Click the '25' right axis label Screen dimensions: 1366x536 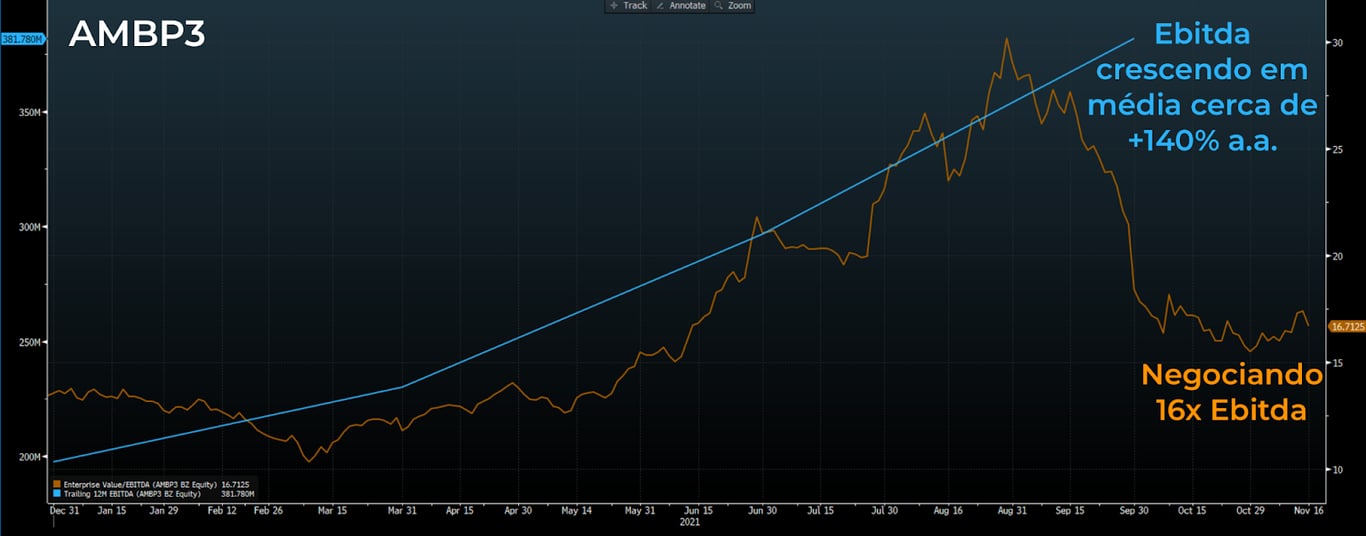point(1336,150)
